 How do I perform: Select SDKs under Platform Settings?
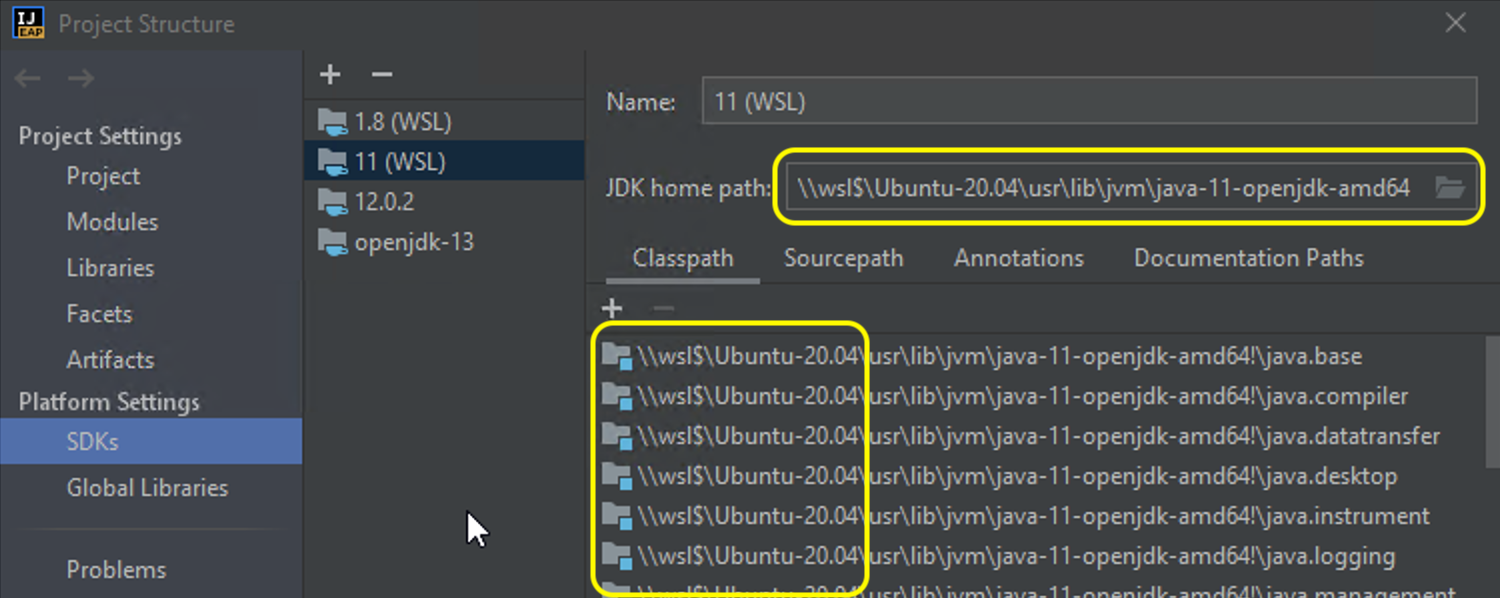(x=151, y=441)
